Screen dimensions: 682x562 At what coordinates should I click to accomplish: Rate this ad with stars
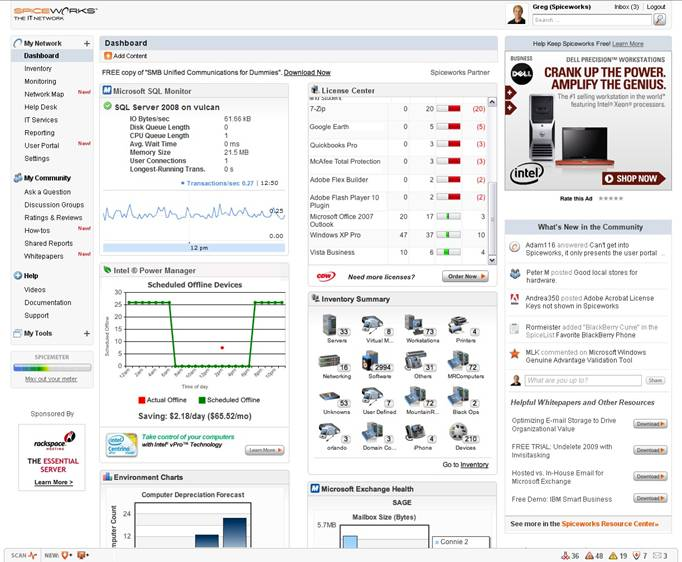pos(611,198)
